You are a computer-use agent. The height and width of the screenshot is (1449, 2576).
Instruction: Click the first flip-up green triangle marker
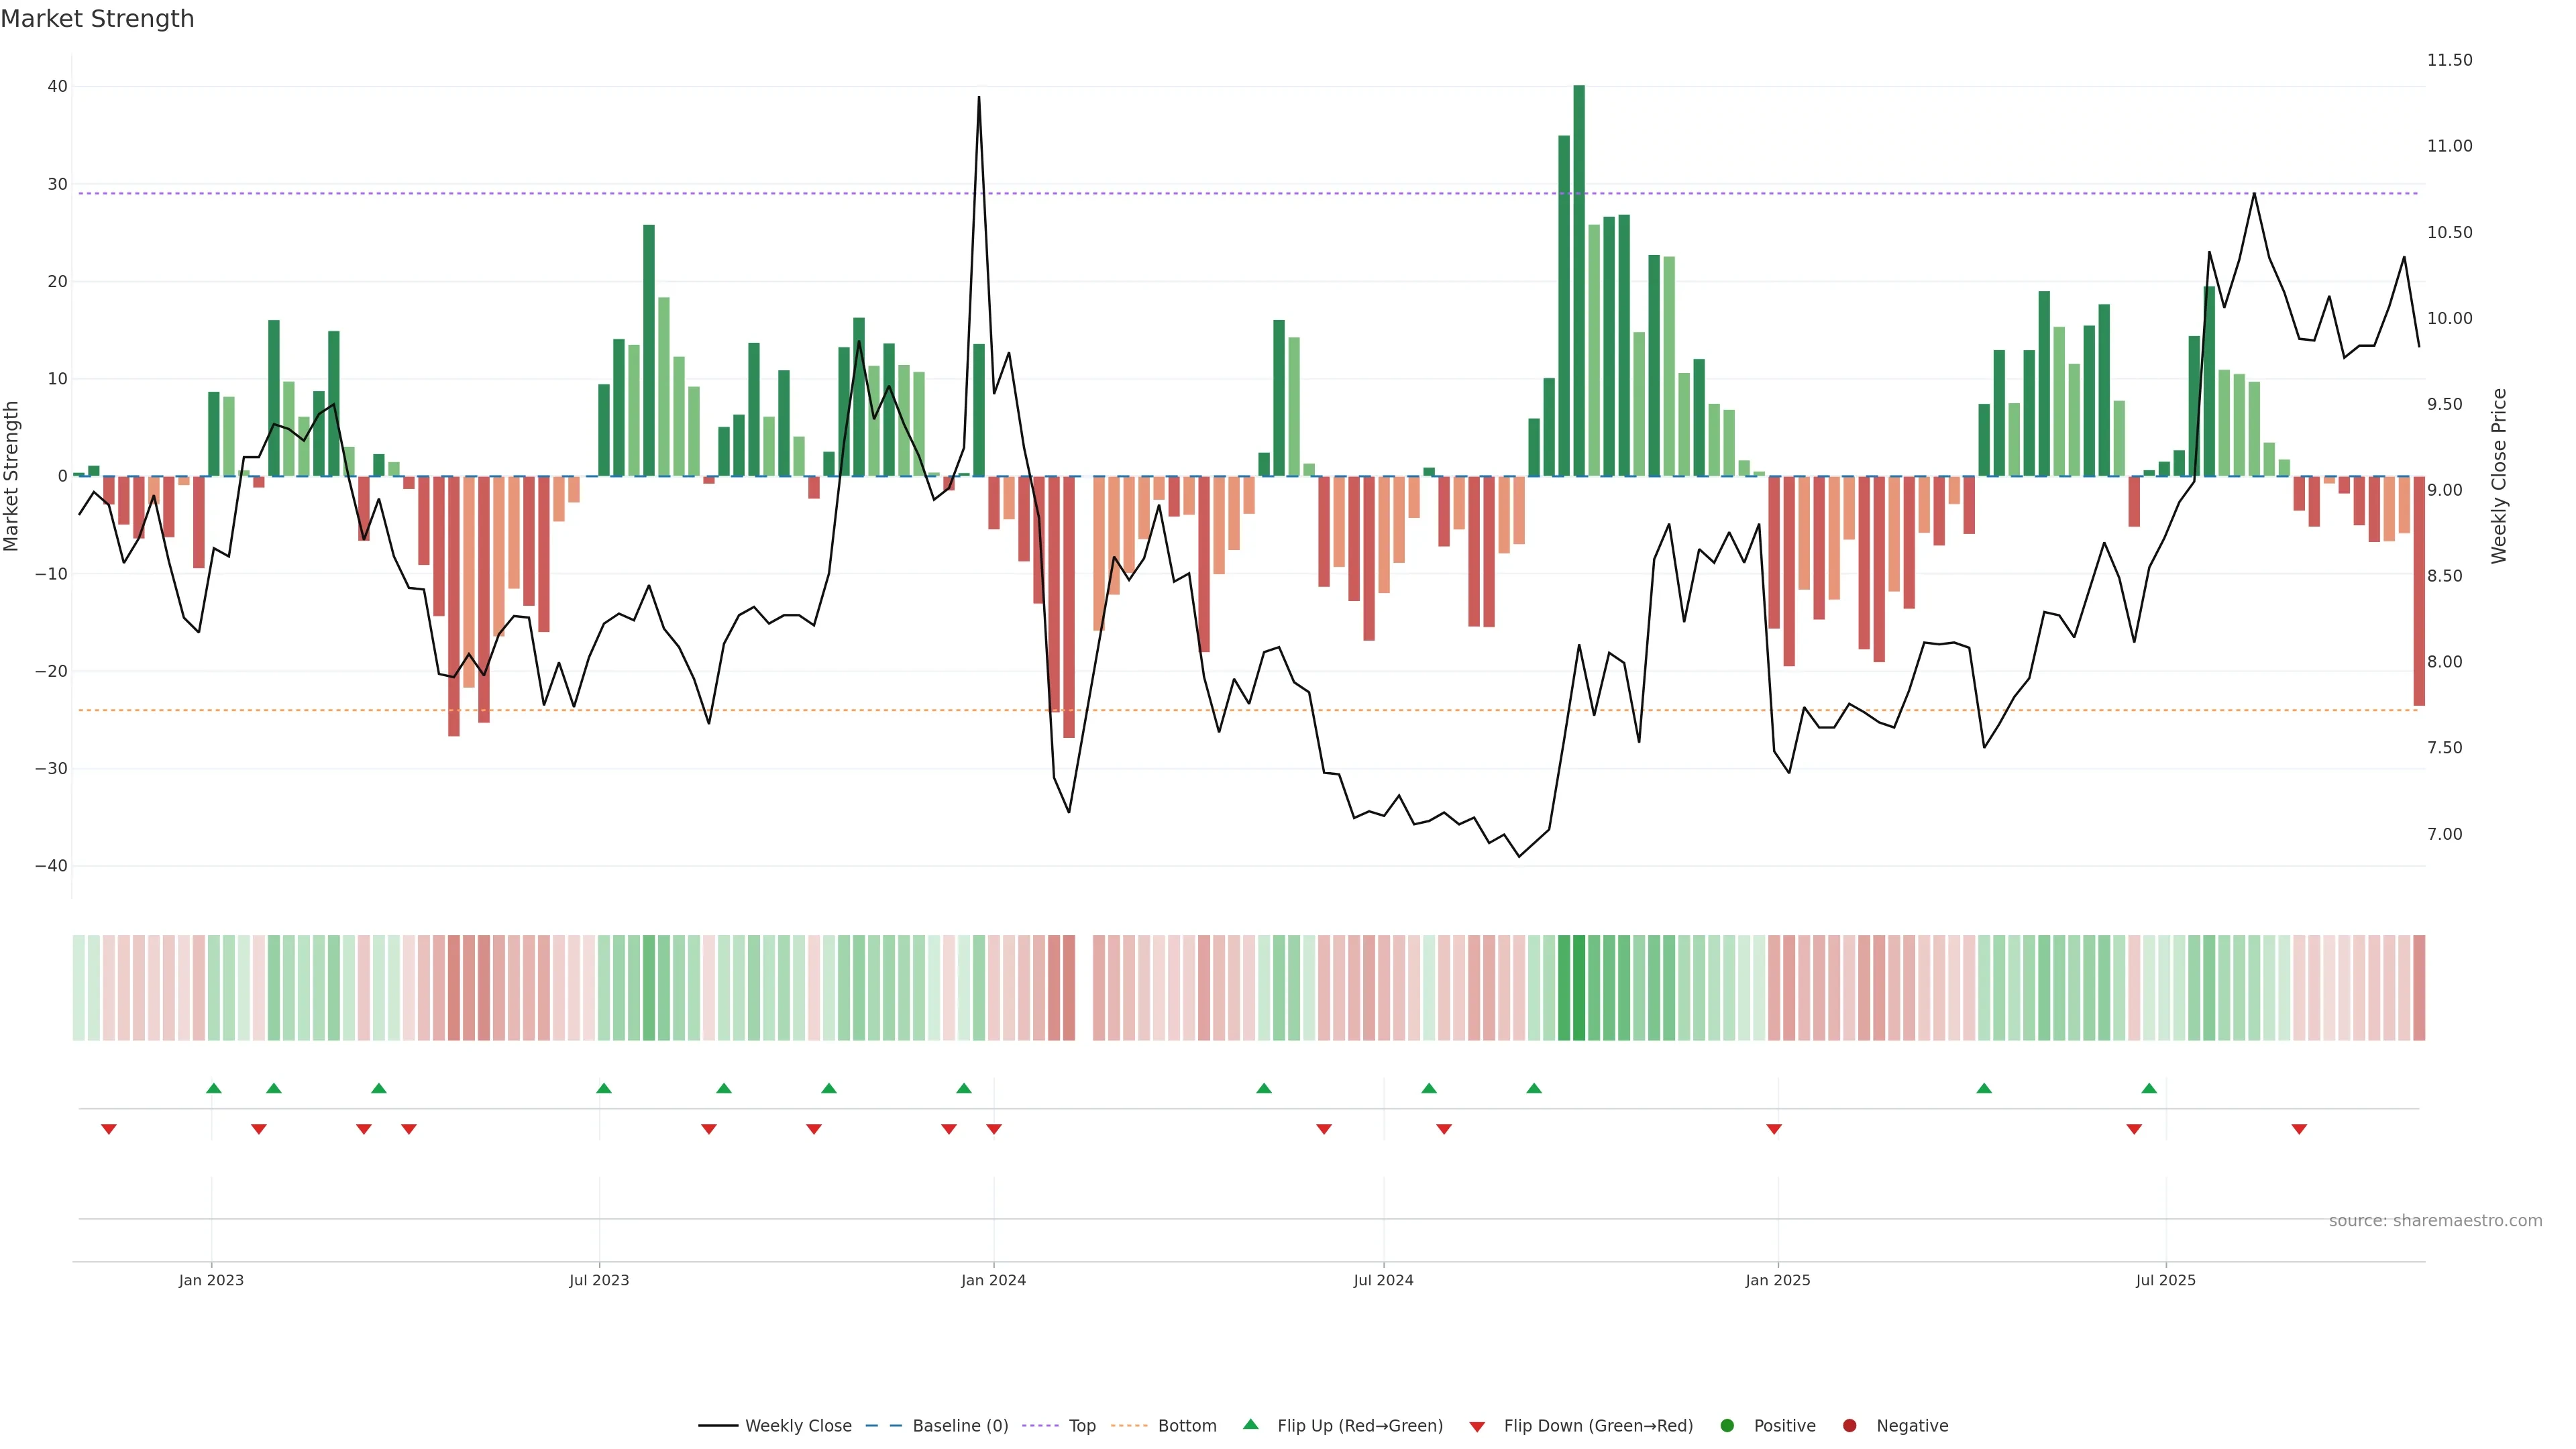click(213, 1088)
